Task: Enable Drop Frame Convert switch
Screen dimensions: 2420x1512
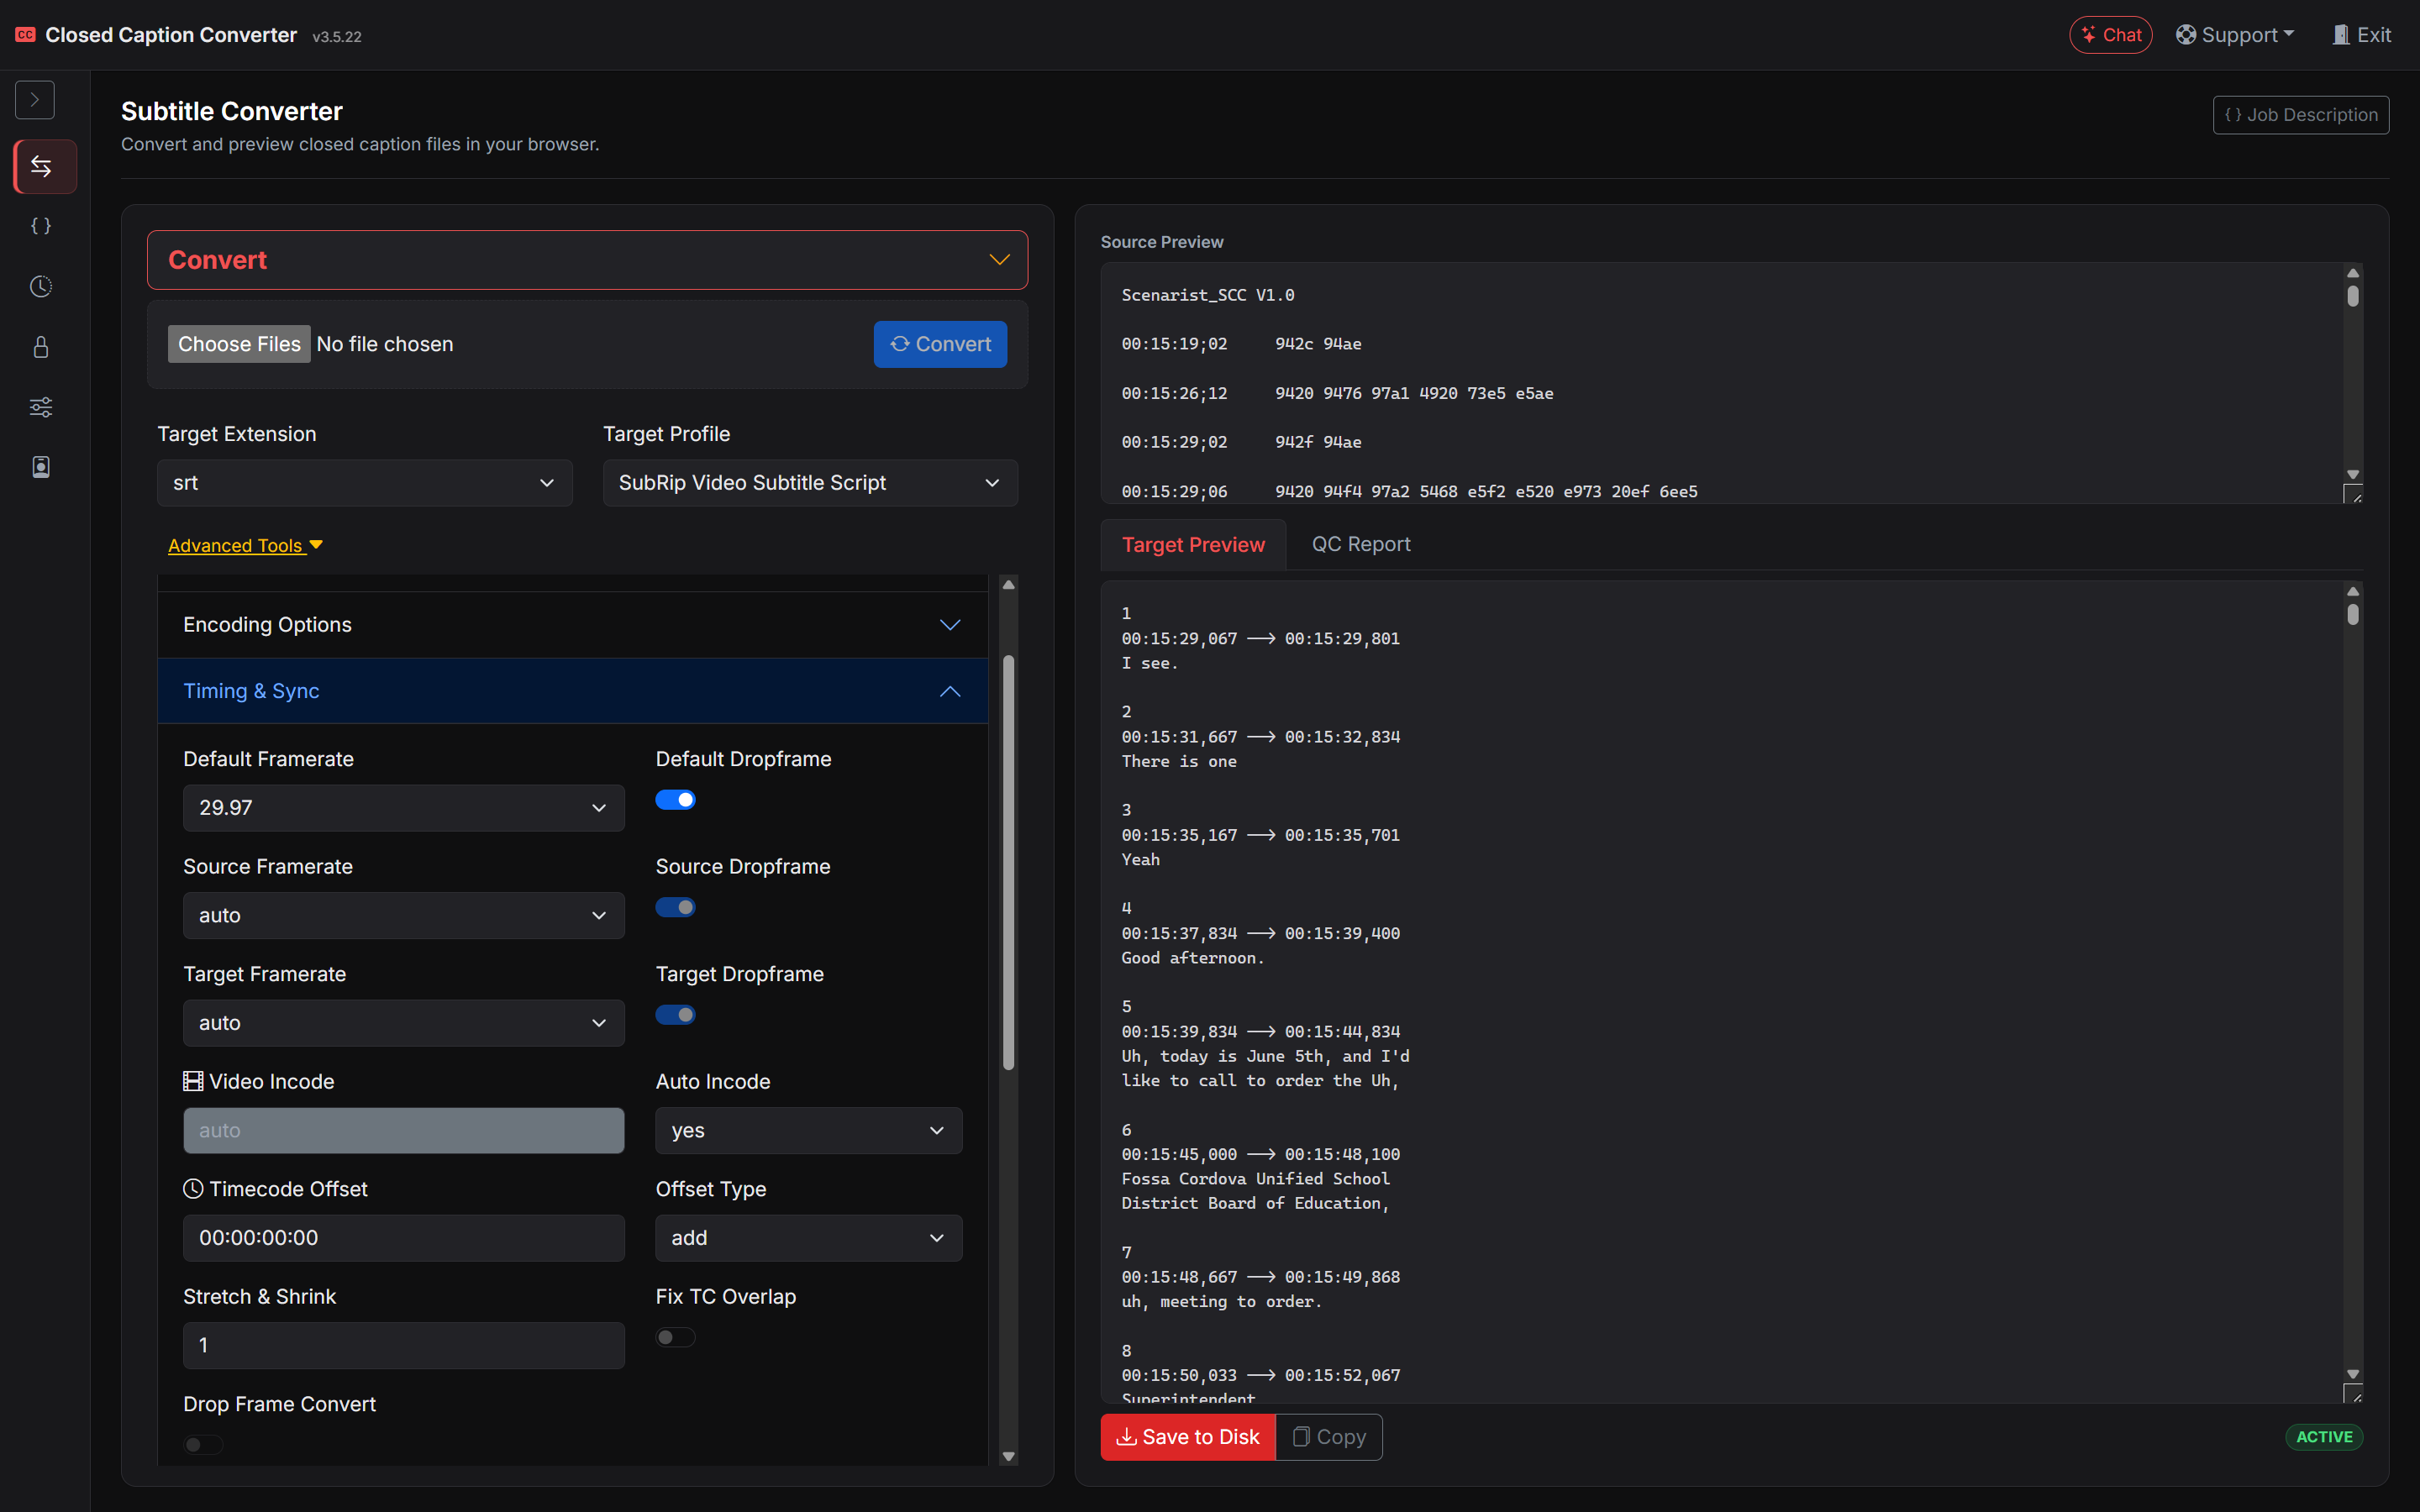Action: coord(203,1445)
